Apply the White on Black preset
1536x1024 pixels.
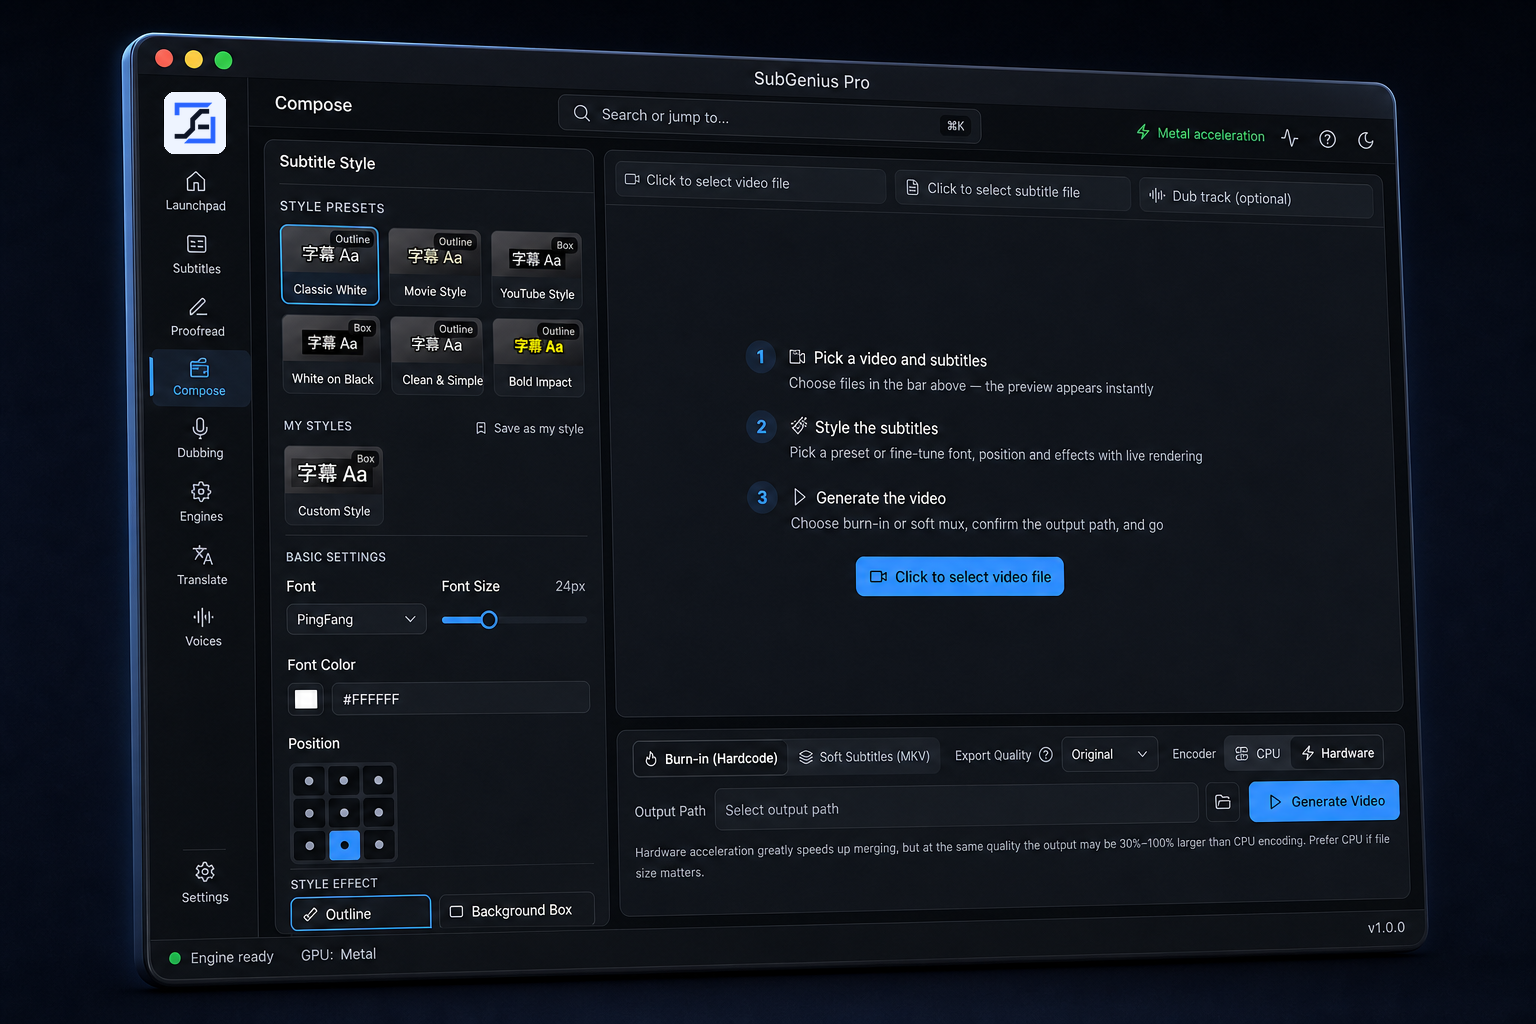332,354
